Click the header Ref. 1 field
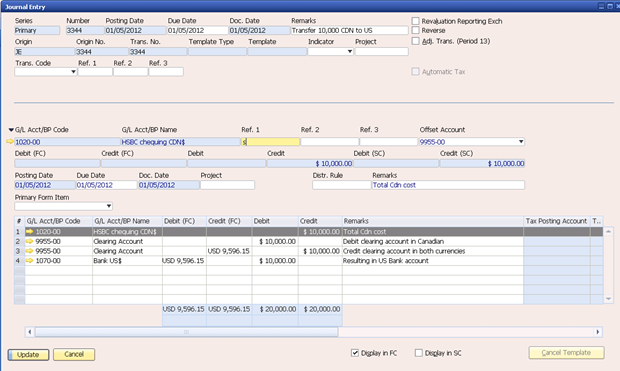 pos(95,72)
